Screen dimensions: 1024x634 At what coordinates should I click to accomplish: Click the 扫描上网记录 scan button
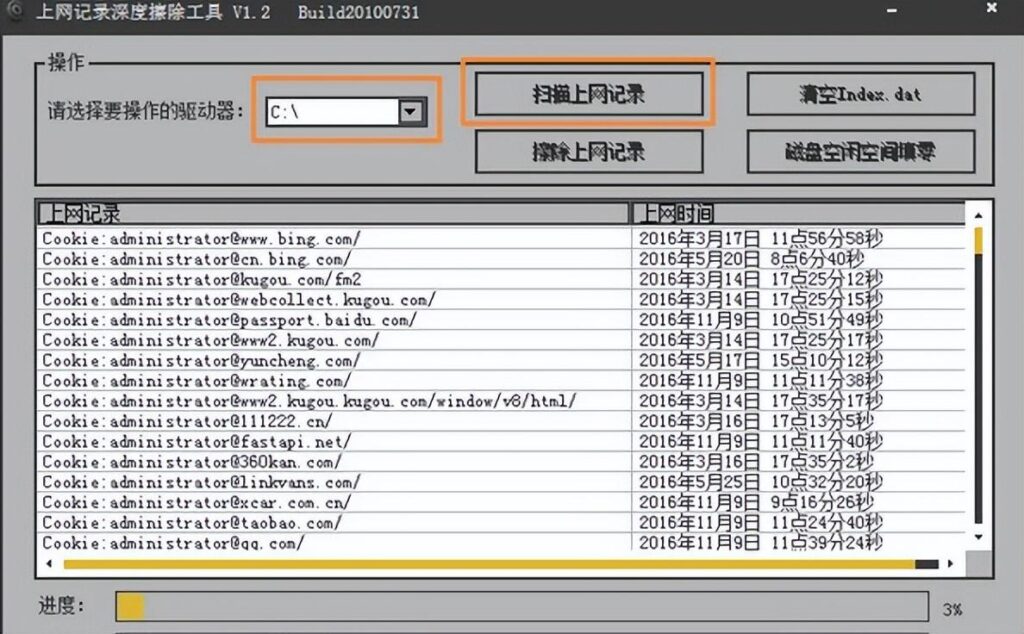[587, 94]
